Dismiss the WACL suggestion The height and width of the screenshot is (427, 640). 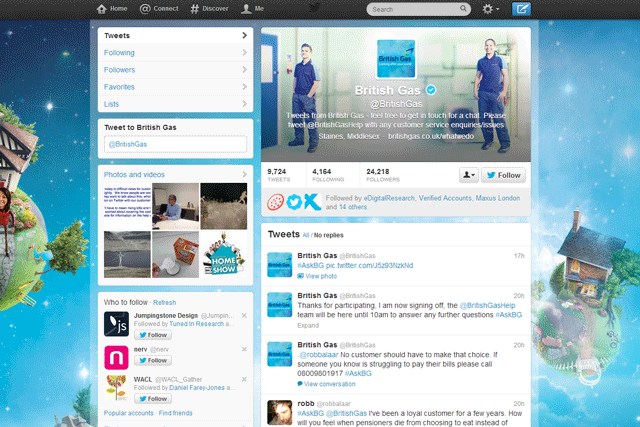pos(244,379)
